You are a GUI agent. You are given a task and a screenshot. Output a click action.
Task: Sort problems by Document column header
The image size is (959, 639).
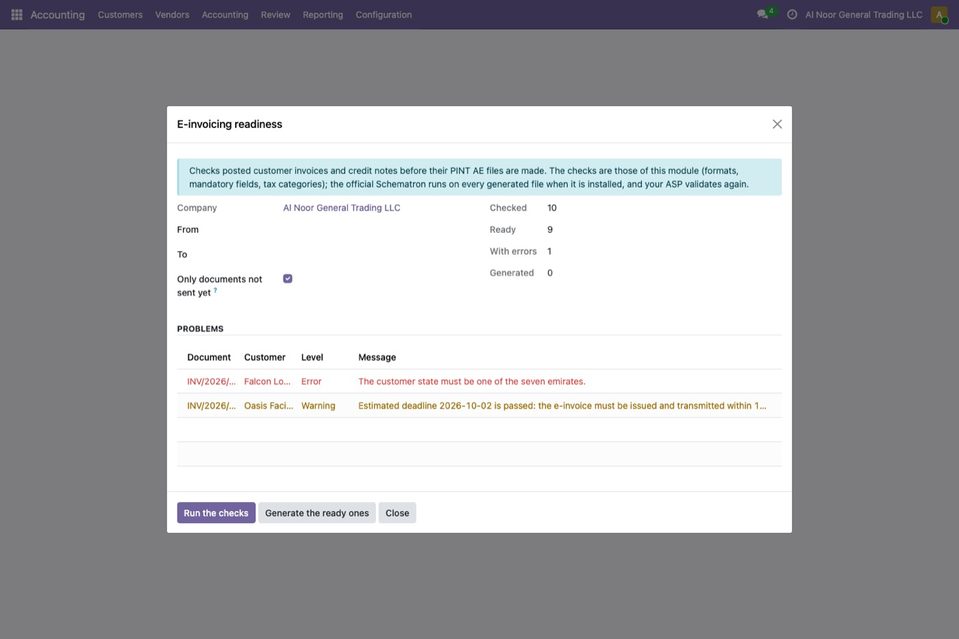[x=209, y=357]
